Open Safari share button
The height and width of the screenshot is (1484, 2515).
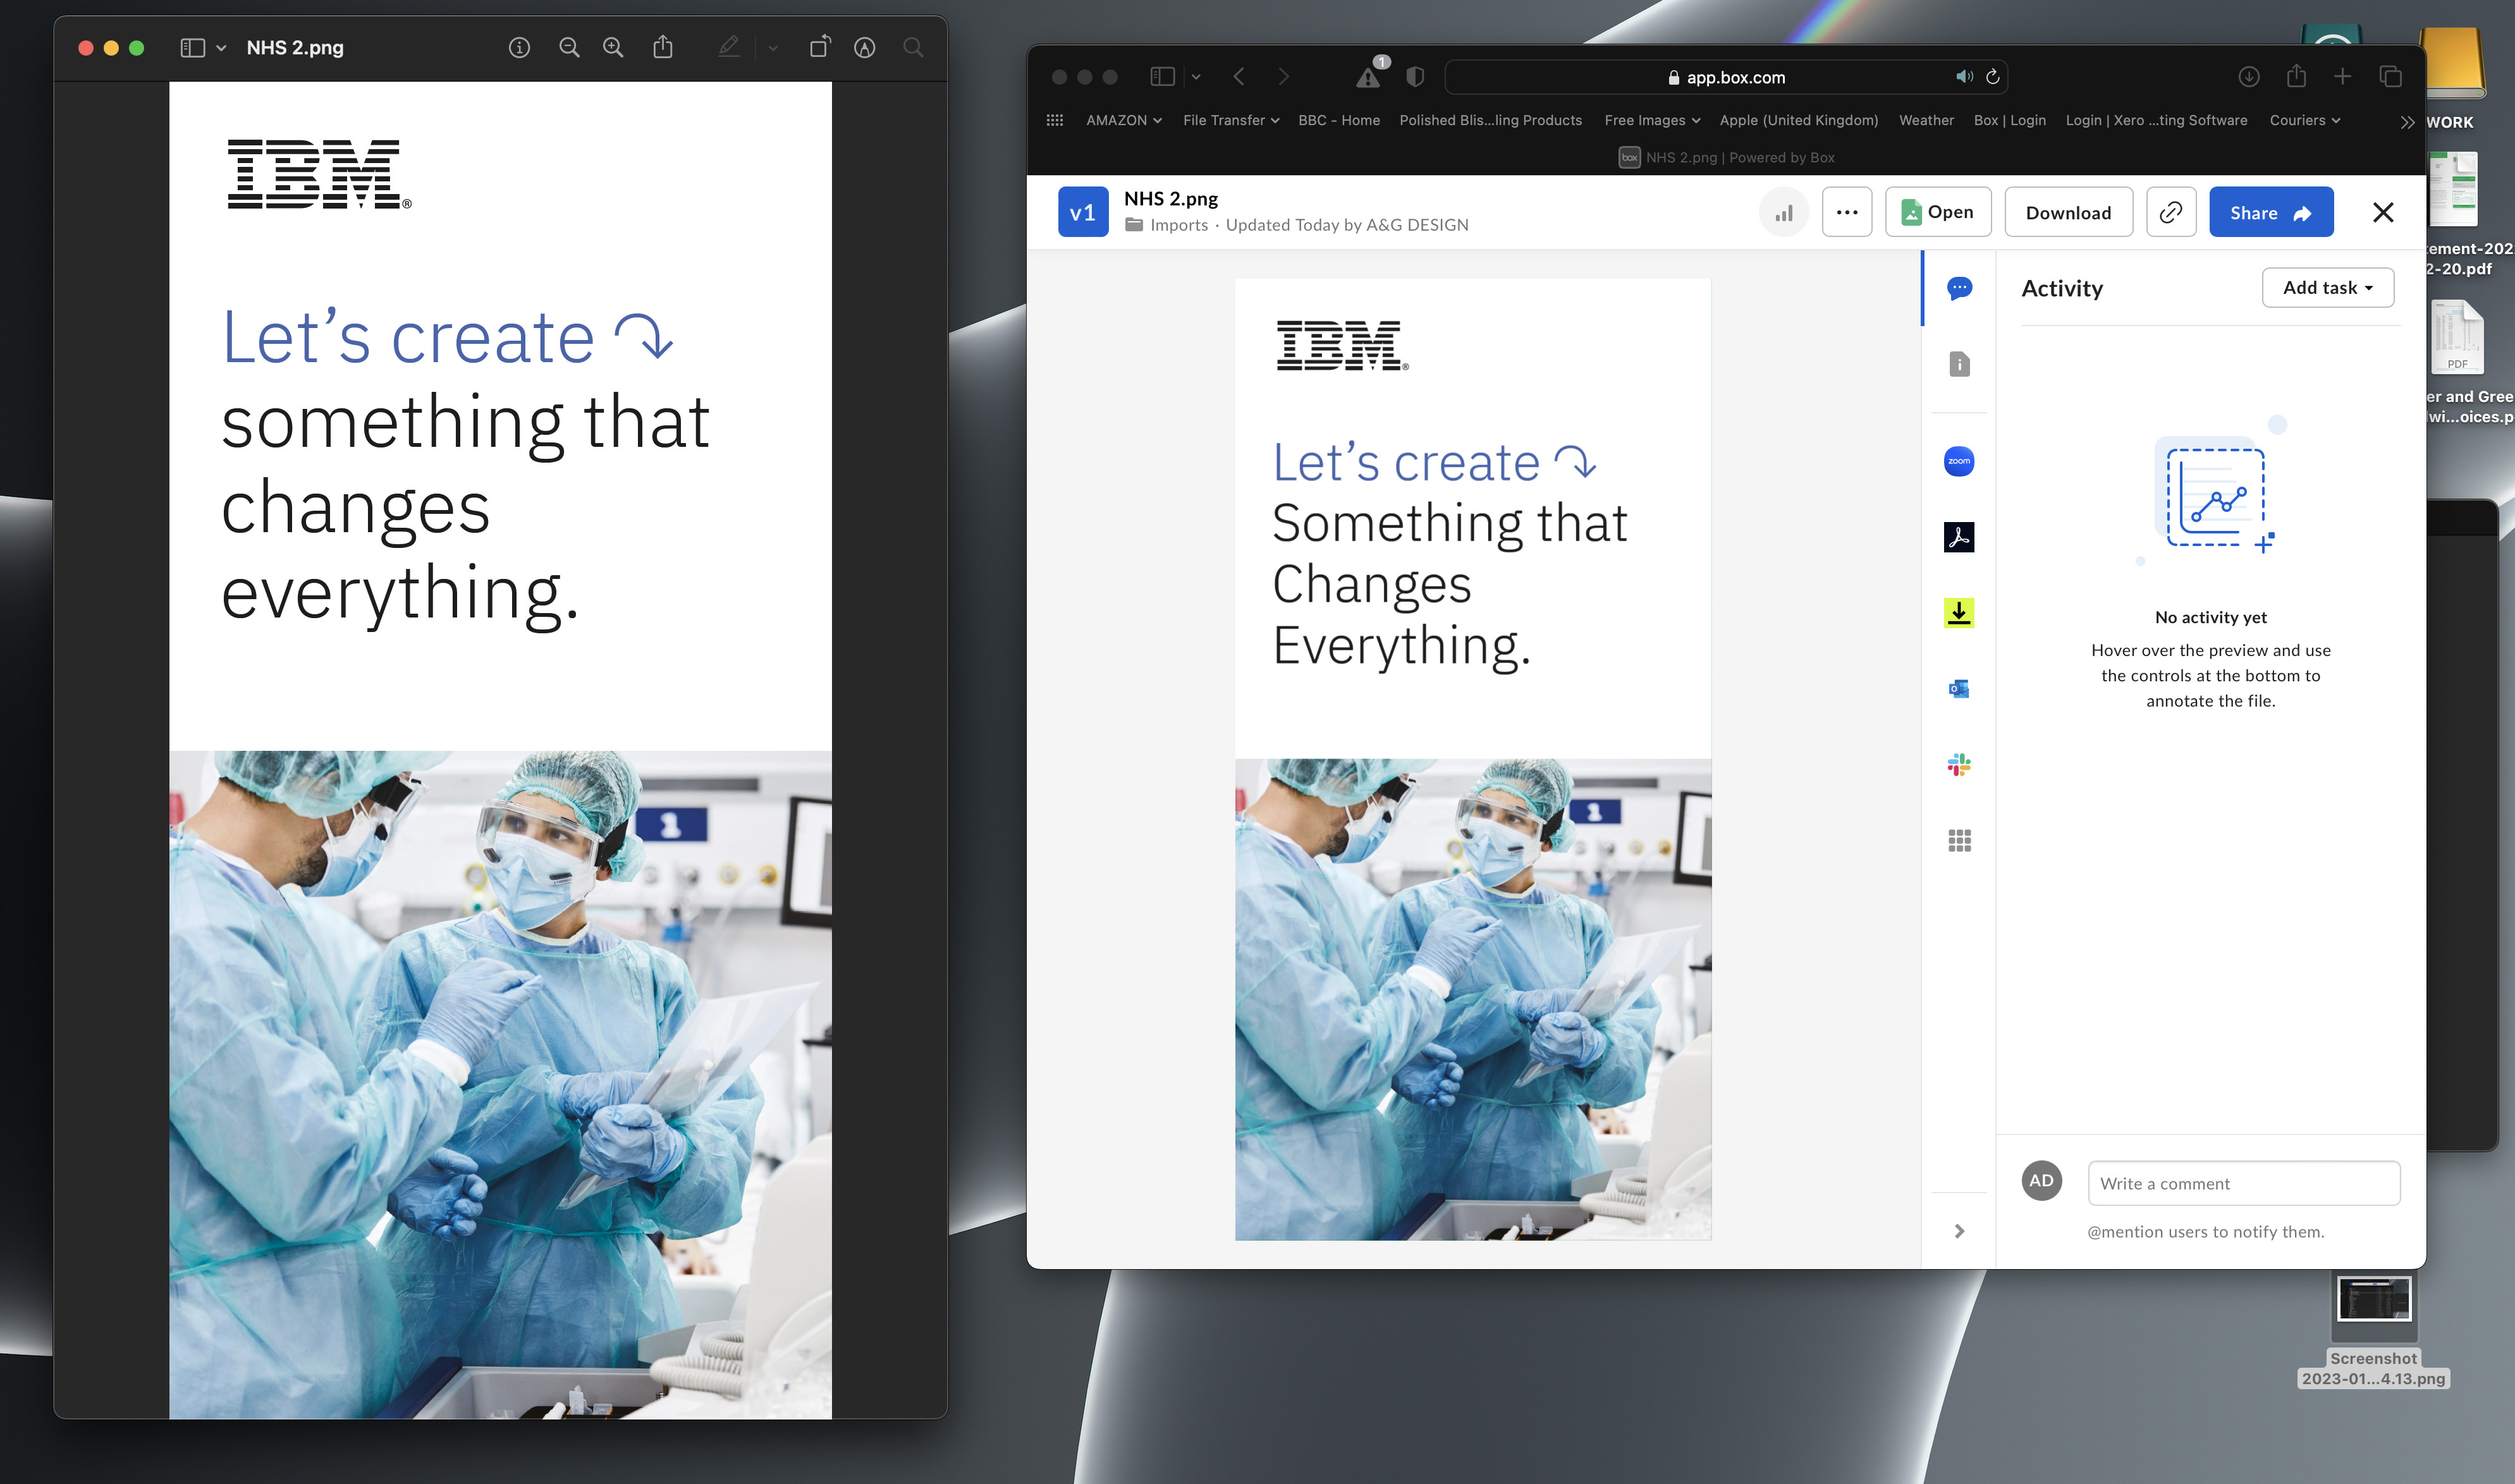tap(2297, 77)
